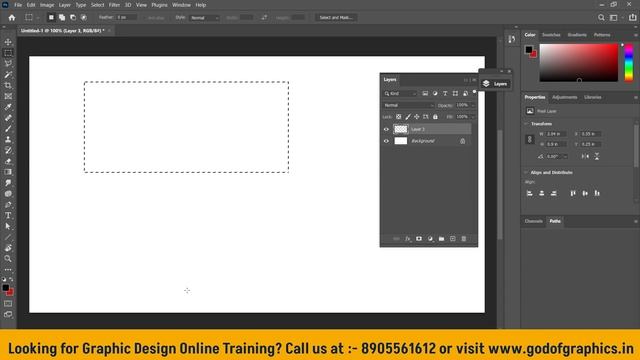Collapse the Align and Distribute section
Viewport: 640px width, 360px height.
(x=526, y=173)
